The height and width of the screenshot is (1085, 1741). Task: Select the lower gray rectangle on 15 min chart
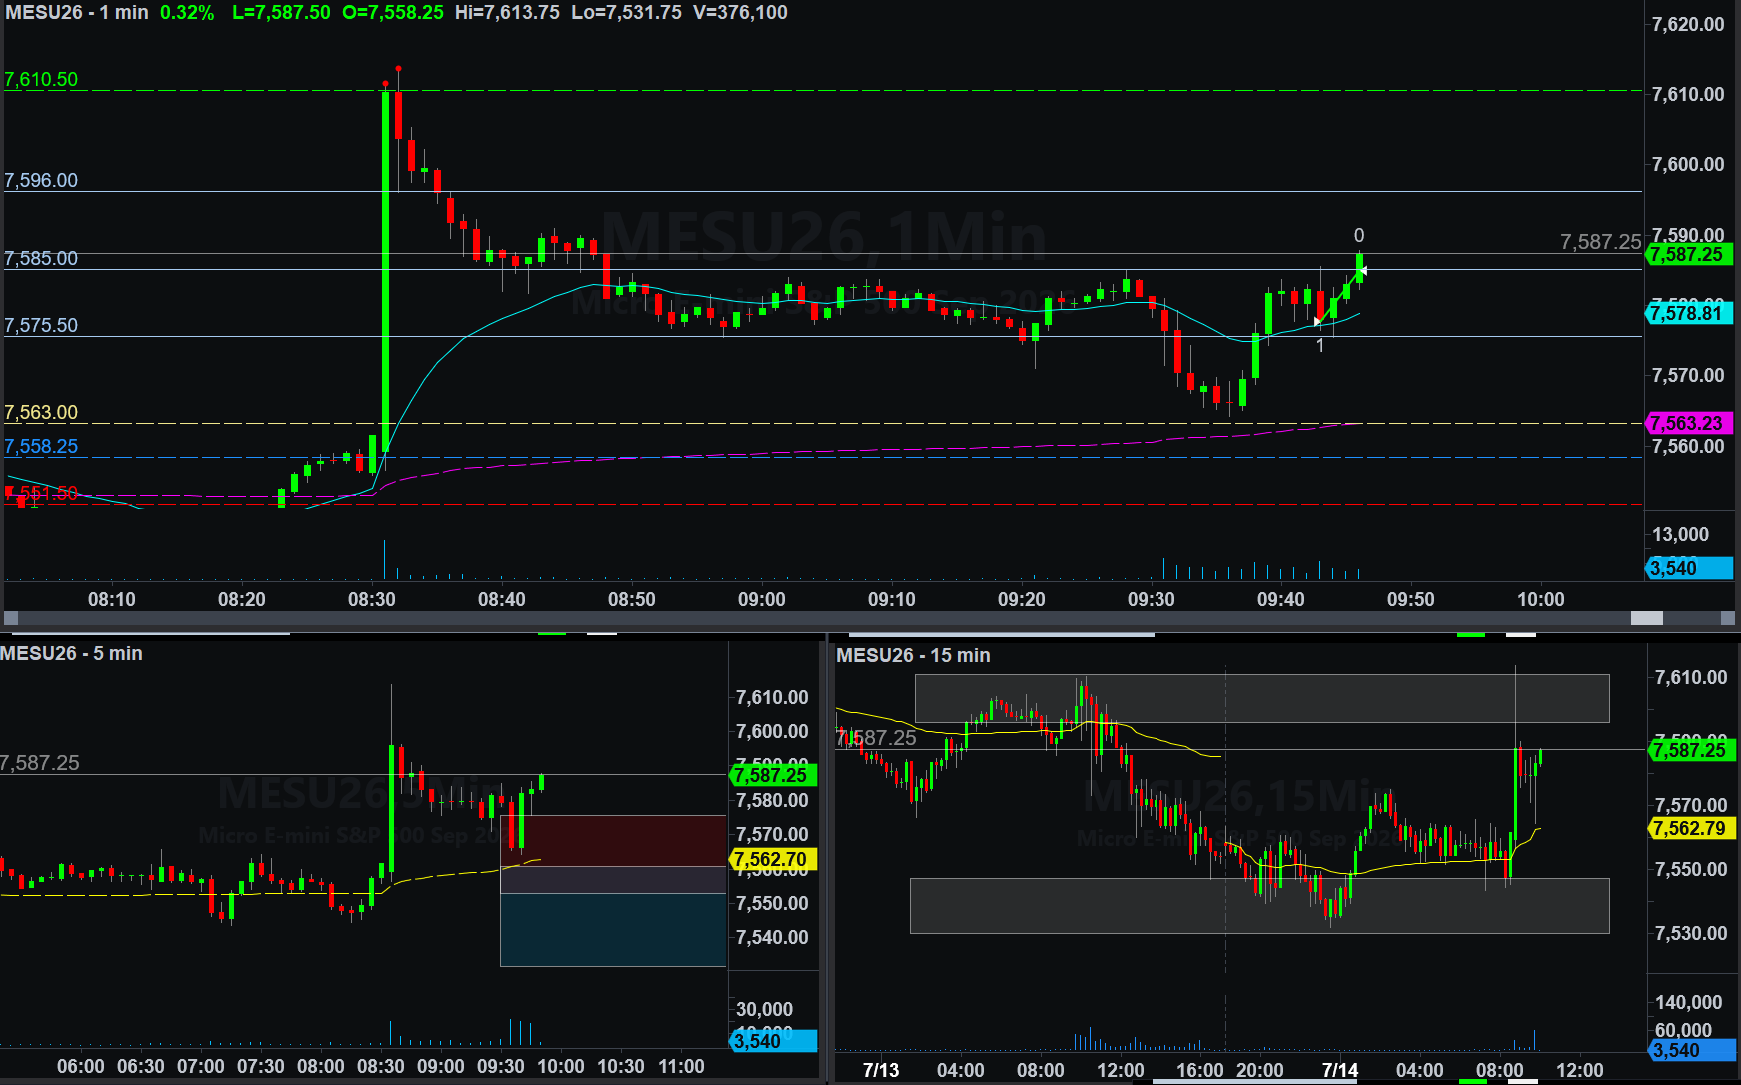(x=1260, y=906)
